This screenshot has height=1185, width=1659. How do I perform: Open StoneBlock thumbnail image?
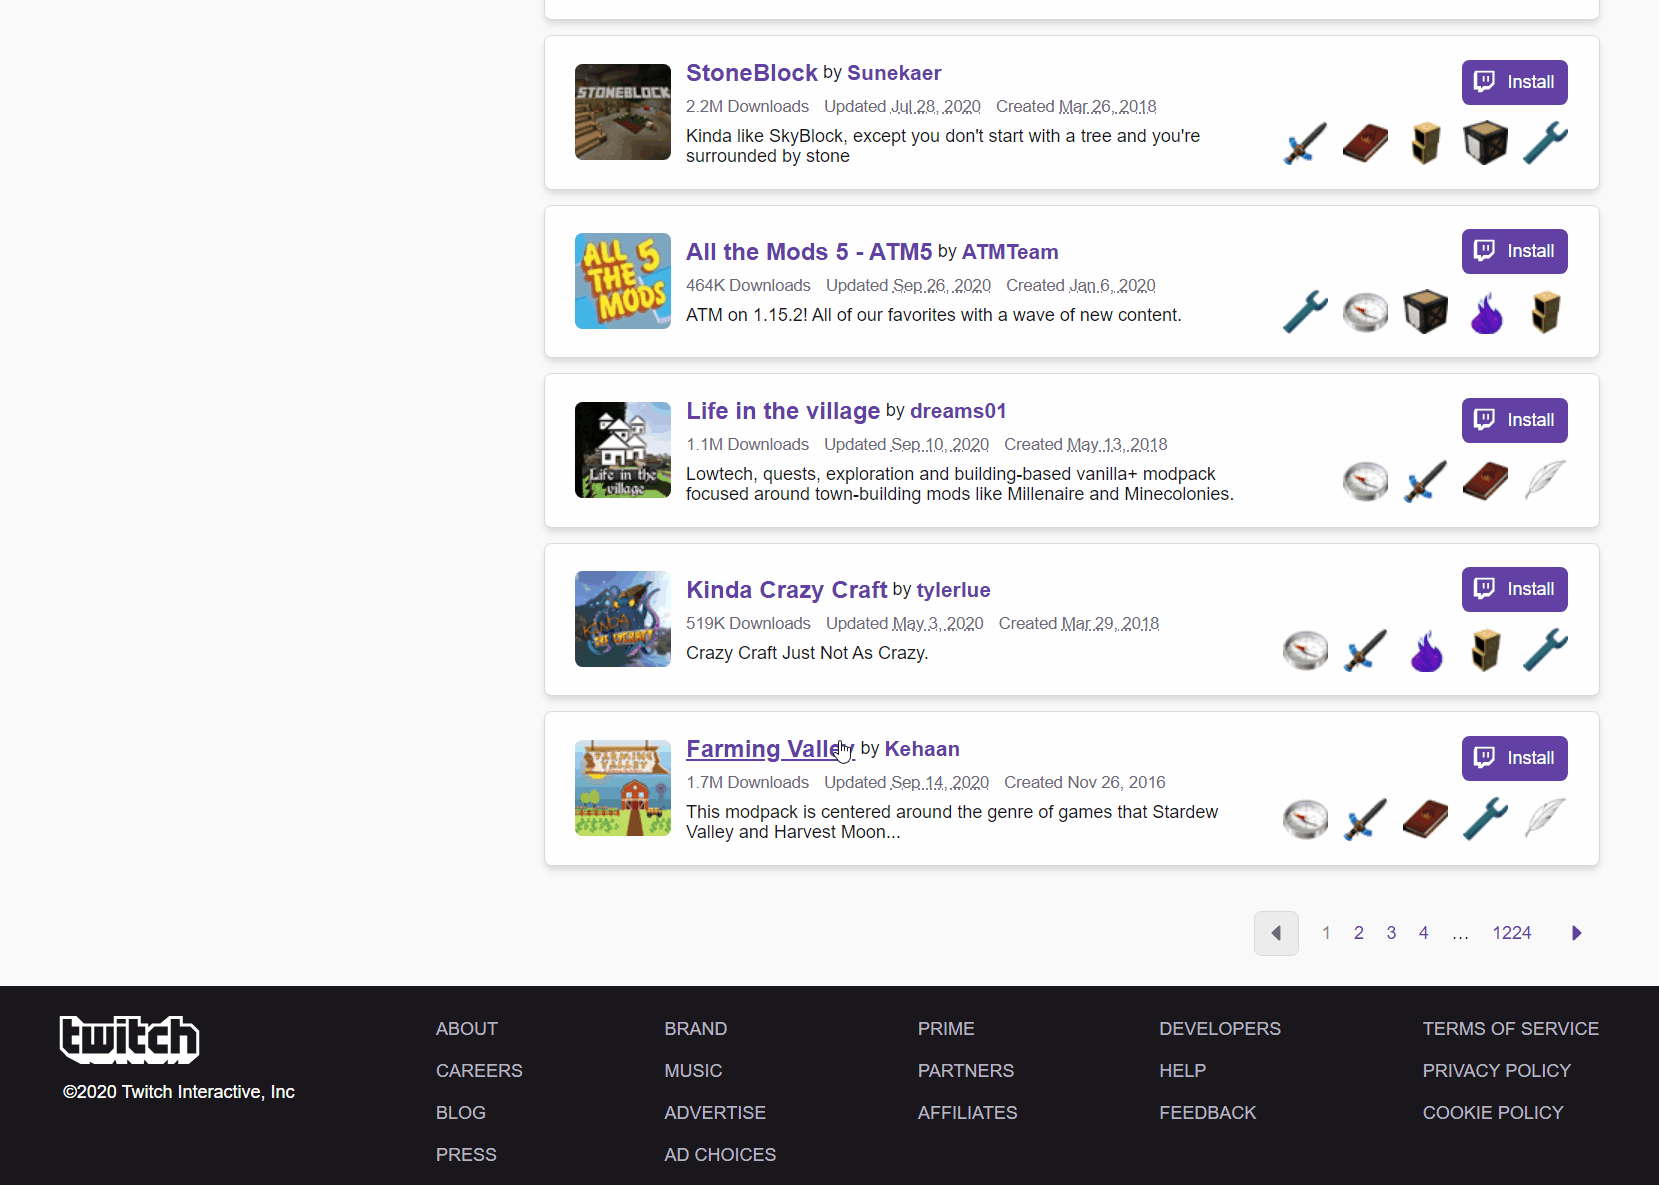[623, 112]
